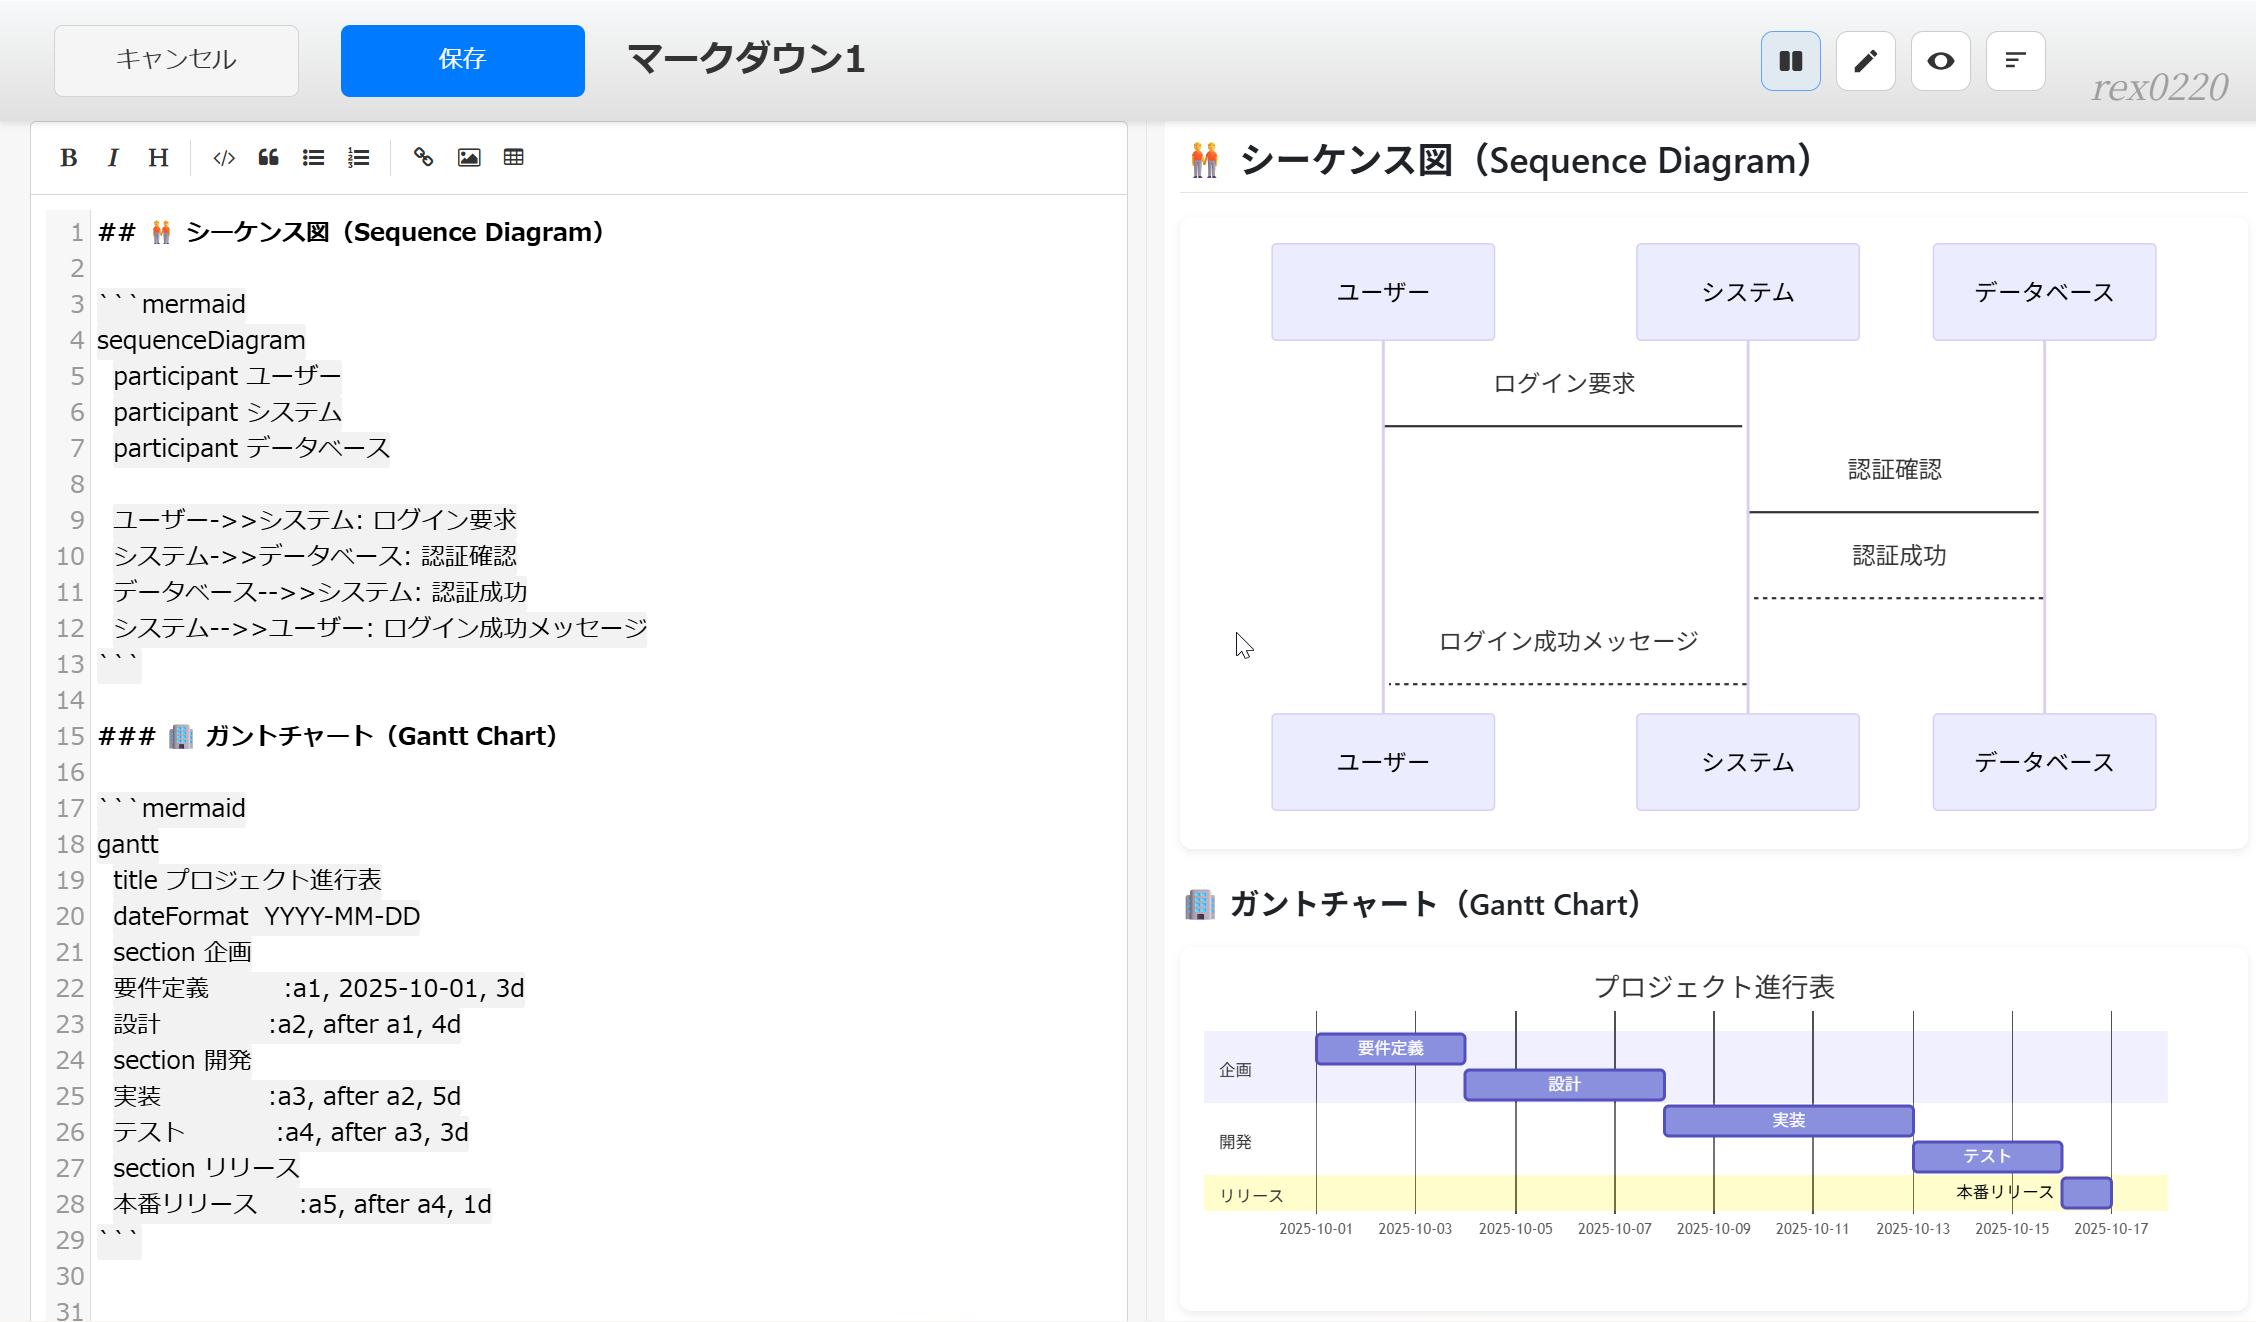
Task: Insert an image
Action: click(x=469, y=158)
